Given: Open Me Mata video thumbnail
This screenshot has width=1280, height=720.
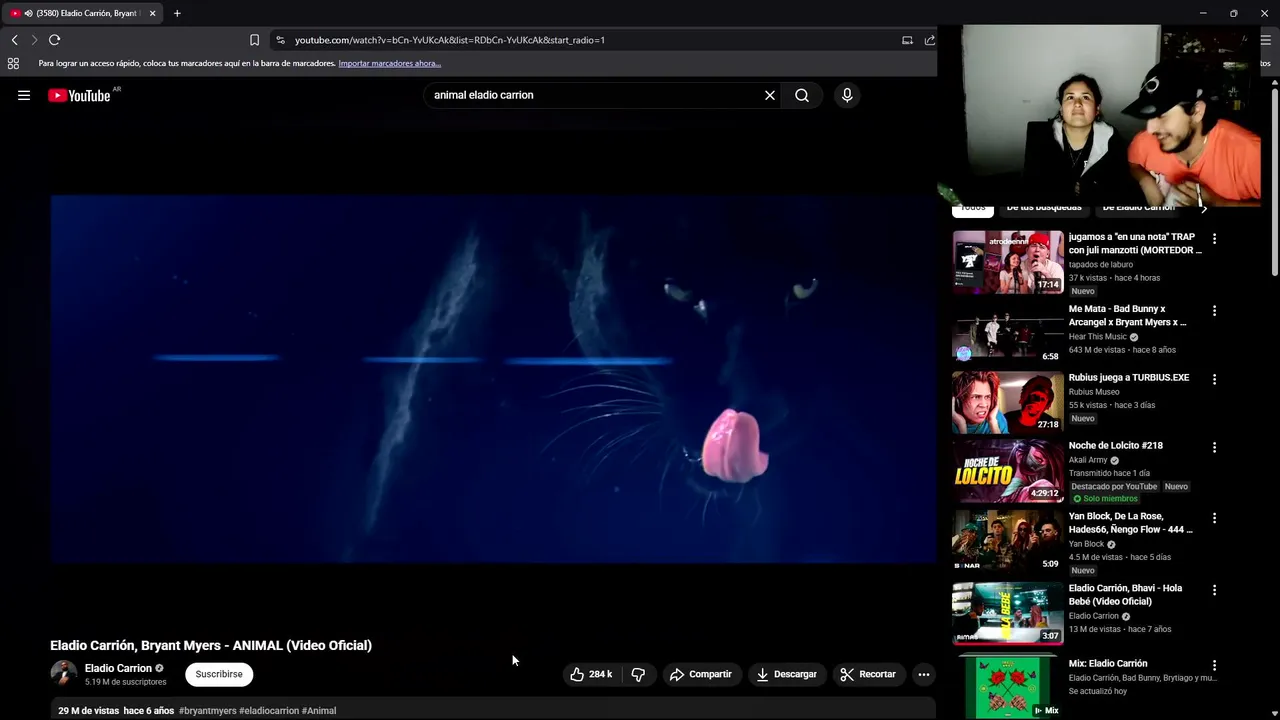Looking at the screenshot, I should pos(1008,334).
